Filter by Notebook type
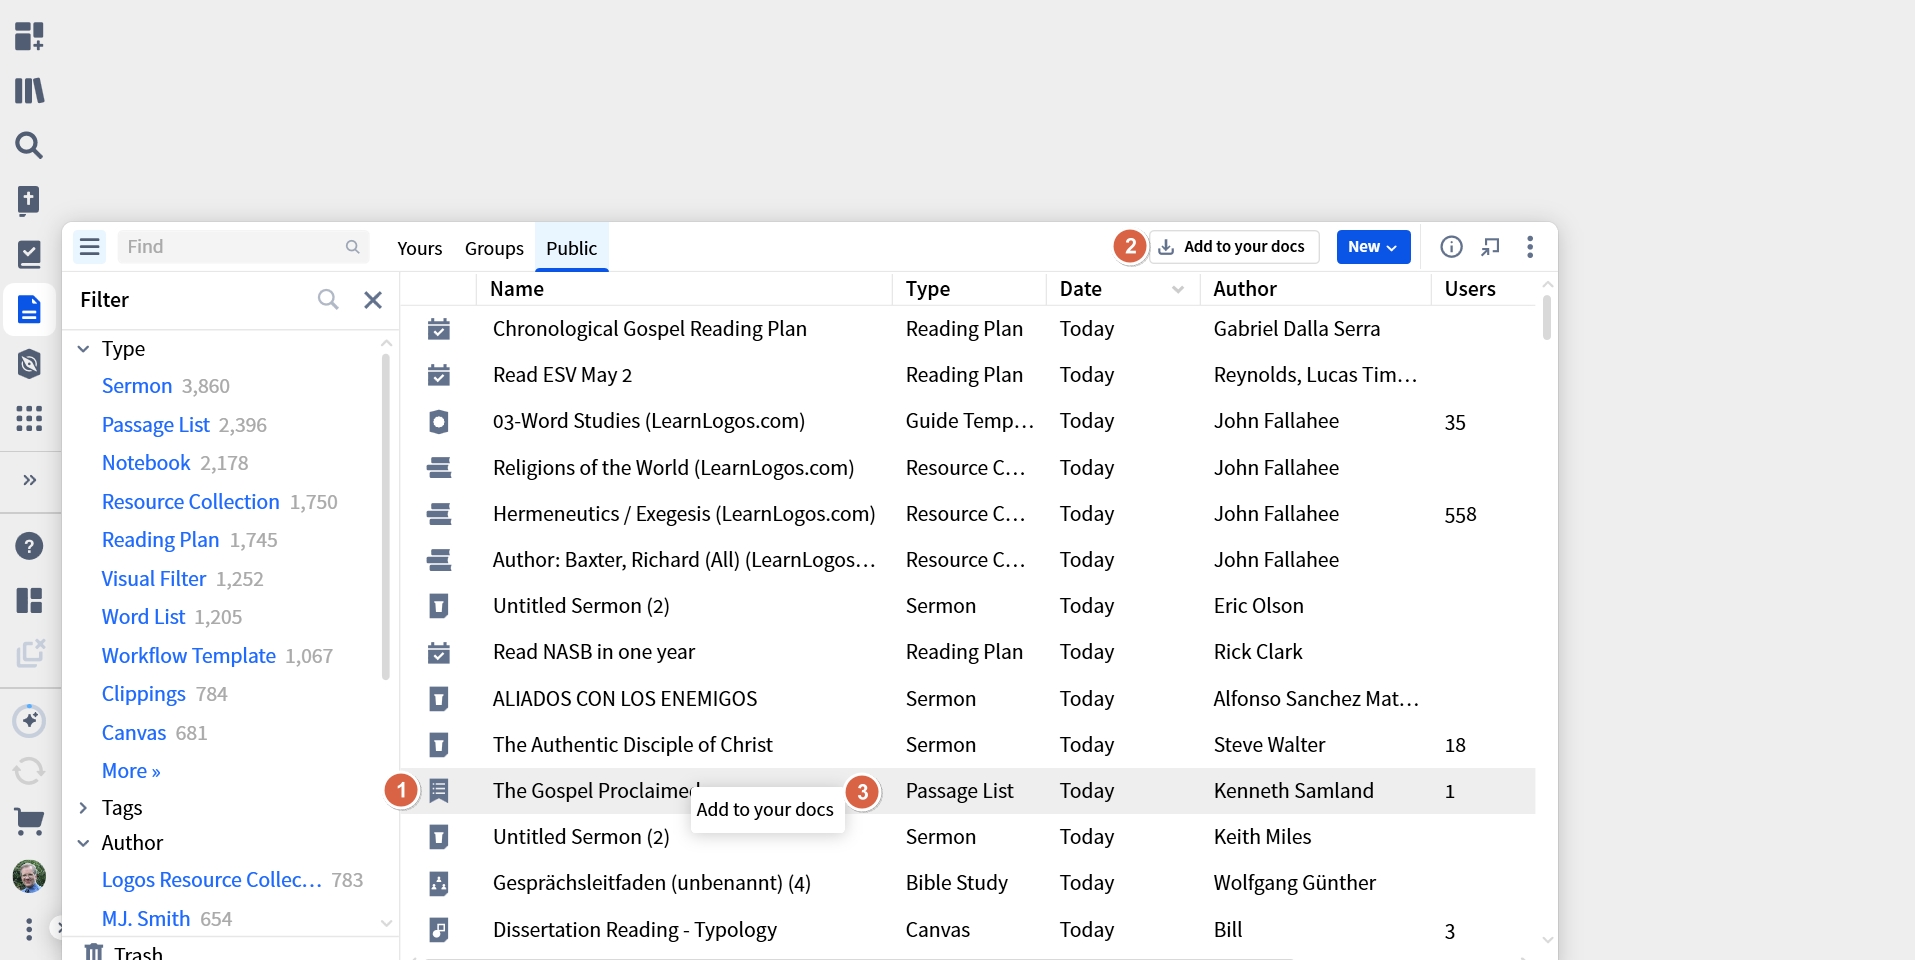This screenshot has height=960, width=1915. (146, 463)
